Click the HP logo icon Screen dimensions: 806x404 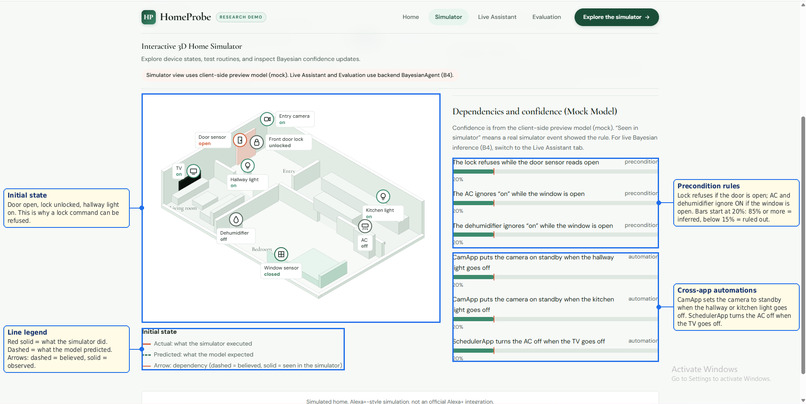(149, 17)
